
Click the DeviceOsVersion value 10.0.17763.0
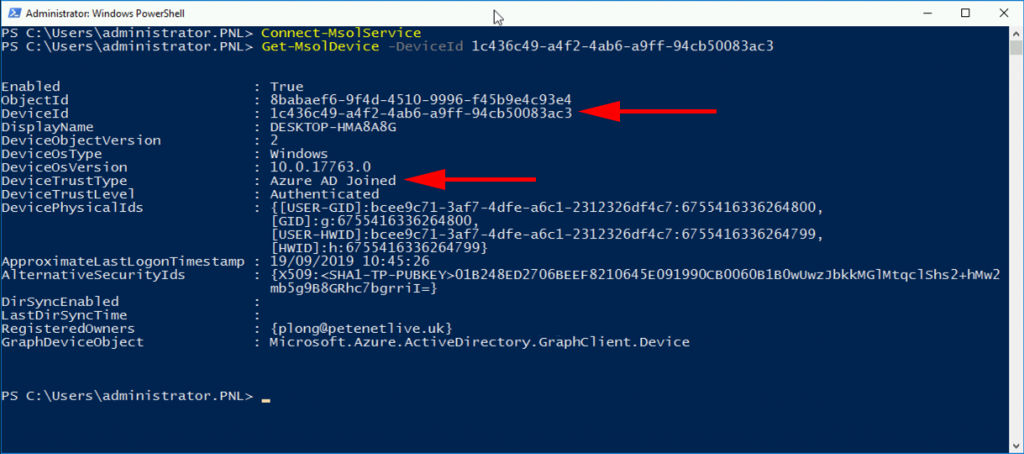320,167
